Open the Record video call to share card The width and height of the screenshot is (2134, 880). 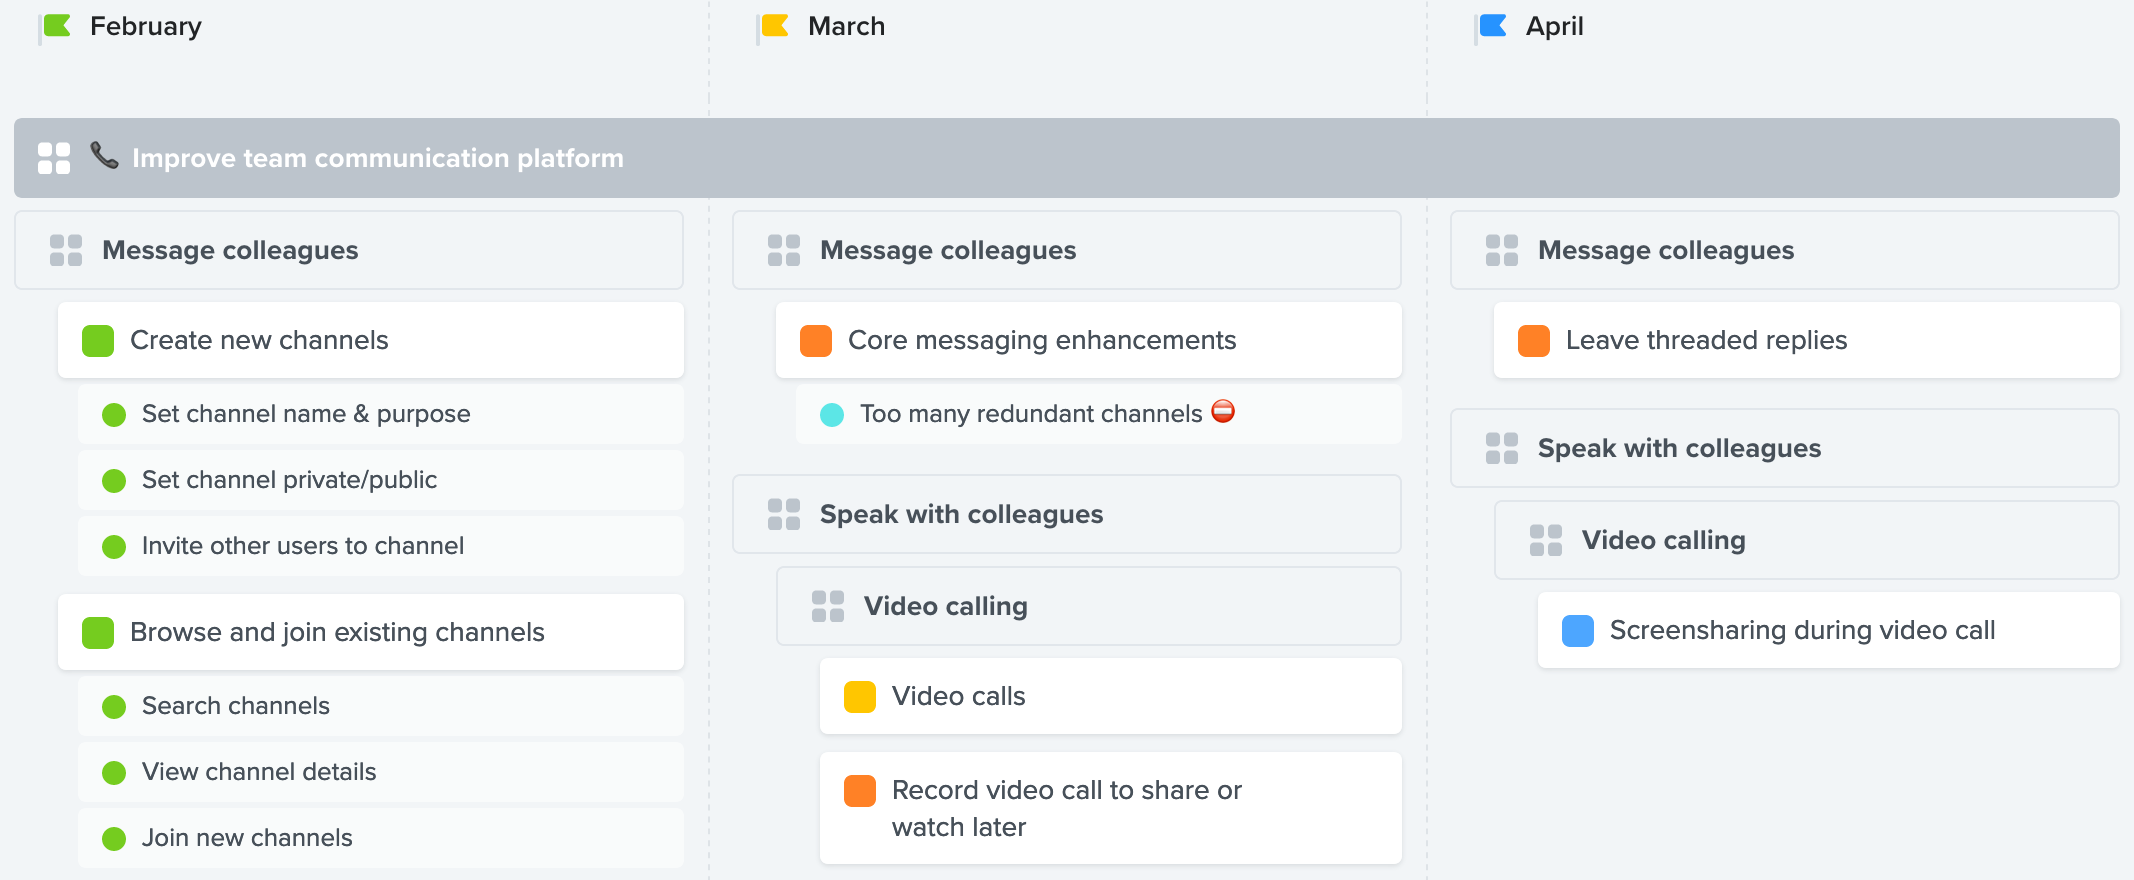1111,808
